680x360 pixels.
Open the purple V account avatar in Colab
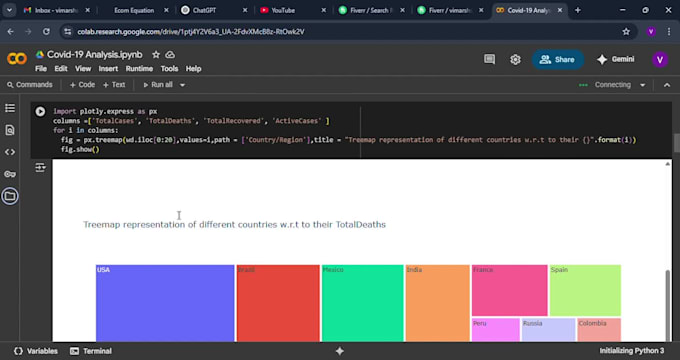tap(660, 59)
